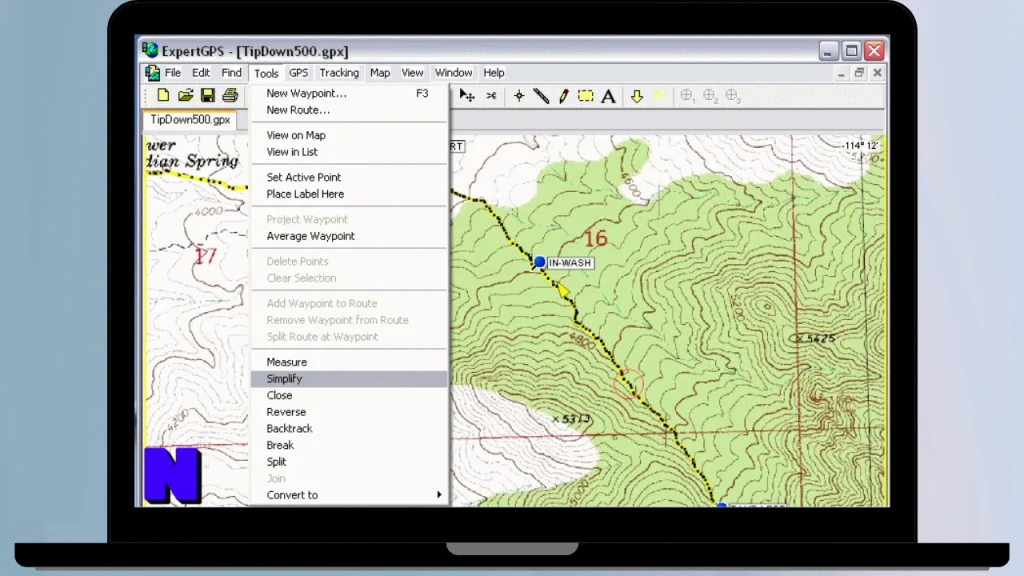The width and height of the screenshot is (1024, 576).
Task: Click the calibration point 2 icon
Action: click(x=710, y=96)
